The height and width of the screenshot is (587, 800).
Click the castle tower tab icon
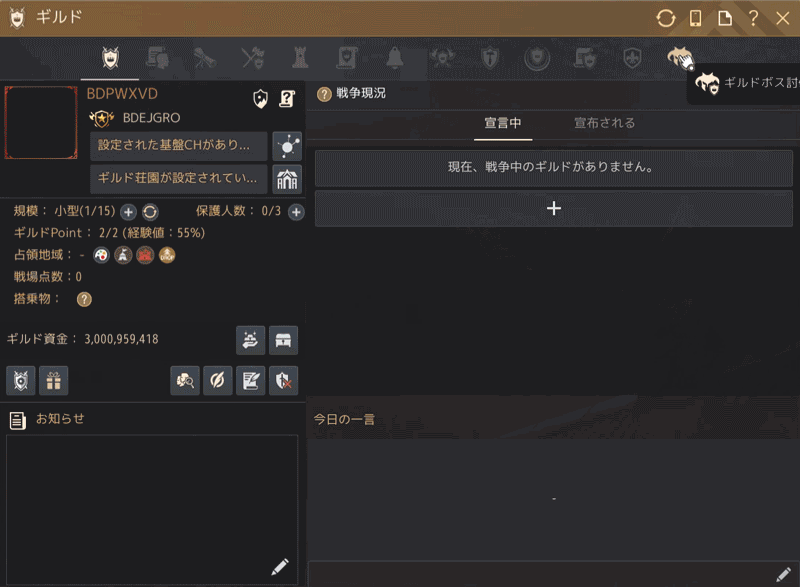click(299, 58)
